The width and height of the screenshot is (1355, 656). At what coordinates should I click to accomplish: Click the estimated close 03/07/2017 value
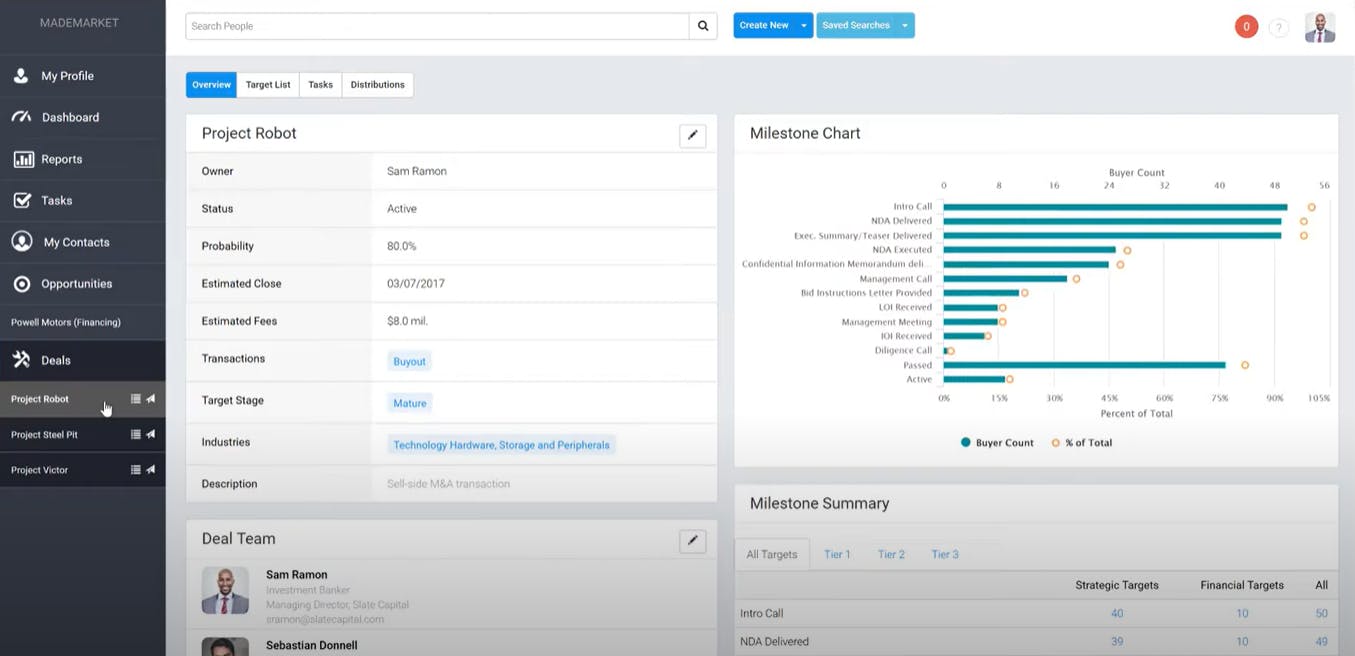click(x=416, y=284)
